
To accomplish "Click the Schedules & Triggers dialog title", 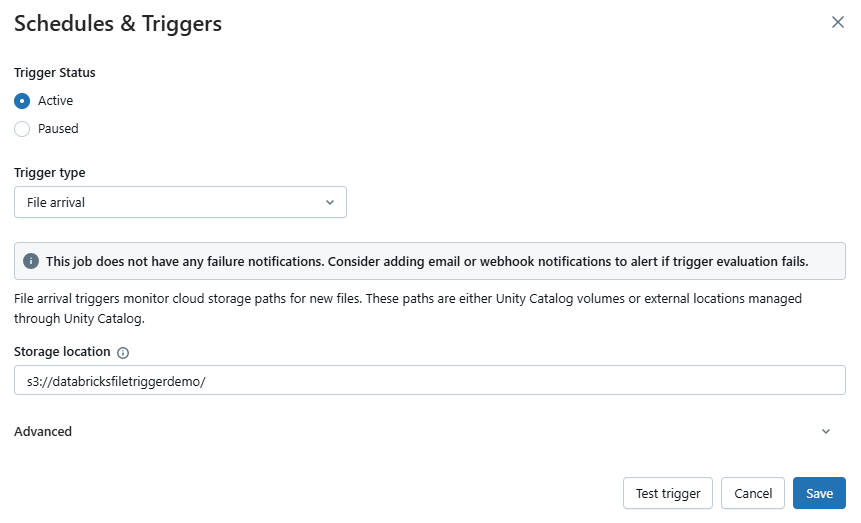I will tap(118, 24).
